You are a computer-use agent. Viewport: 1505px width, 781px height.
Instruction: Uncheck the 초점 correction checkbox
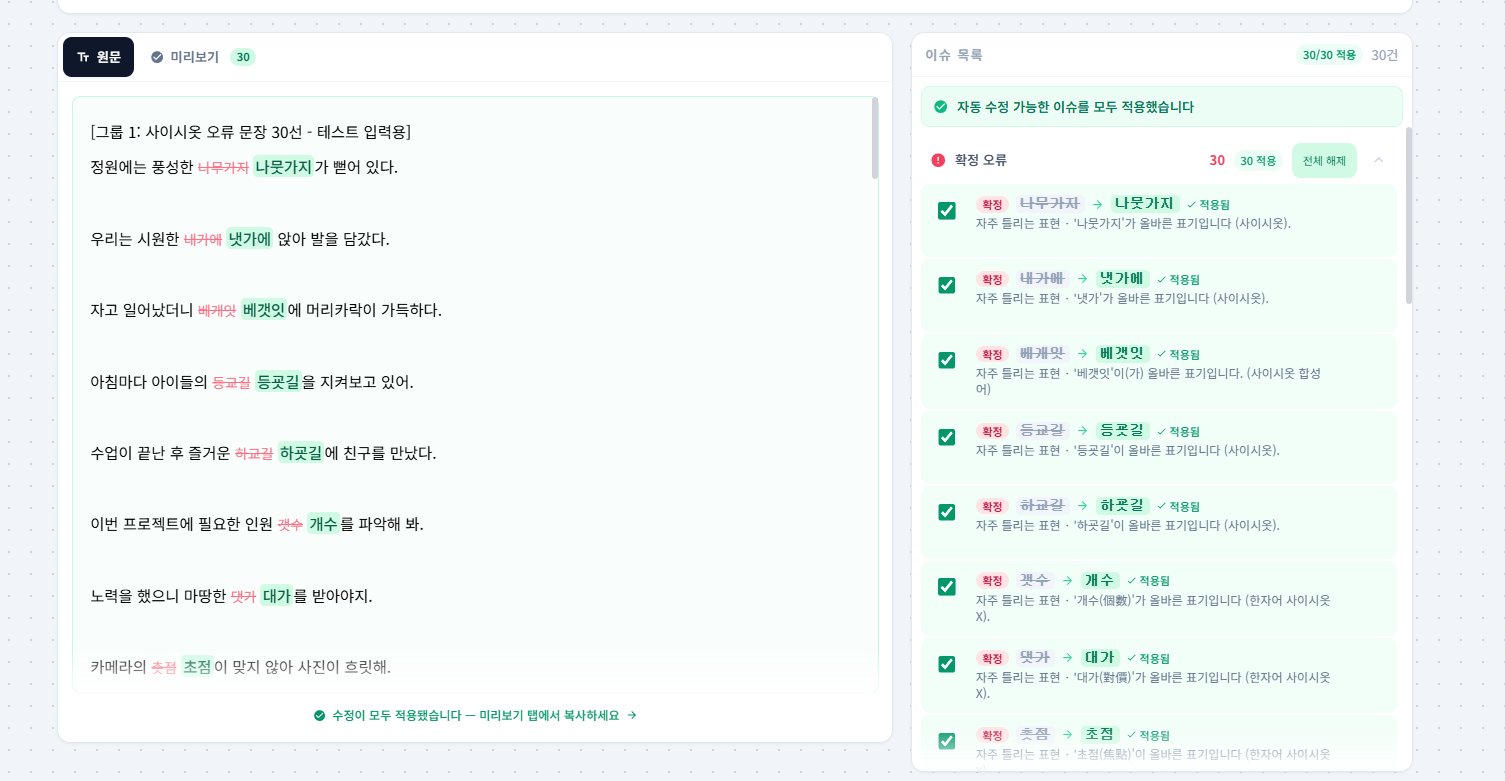[x=946, y=741]
